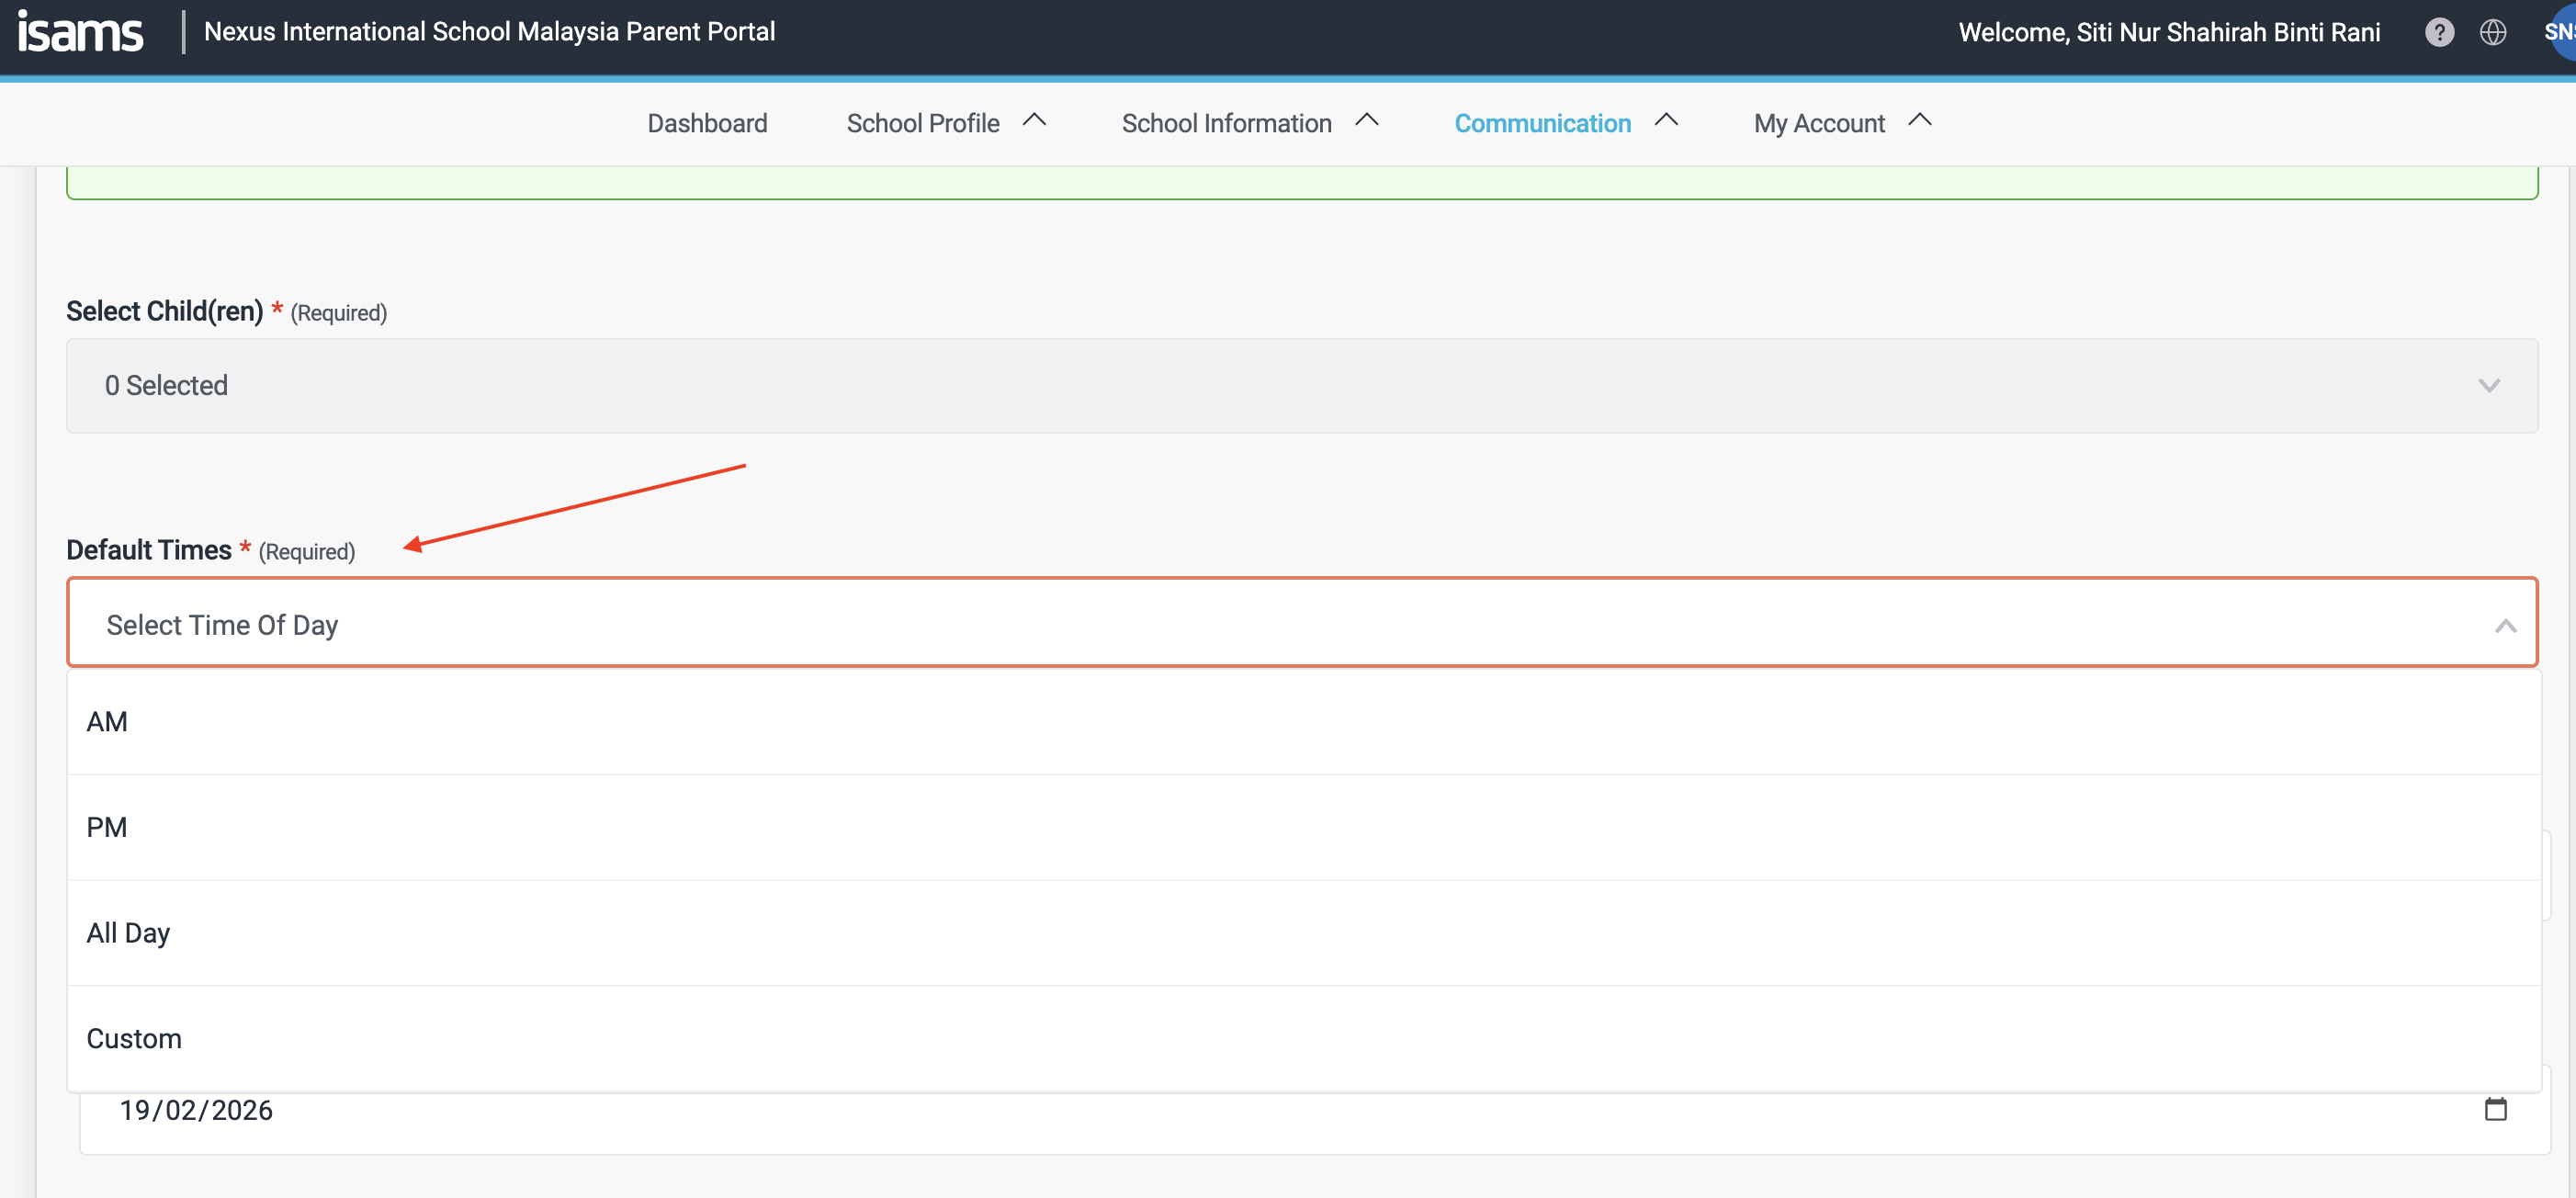This screenshot has width=2576, height=1198.
Task: Click the Communication menu chevron
Action: point(1666,121)
